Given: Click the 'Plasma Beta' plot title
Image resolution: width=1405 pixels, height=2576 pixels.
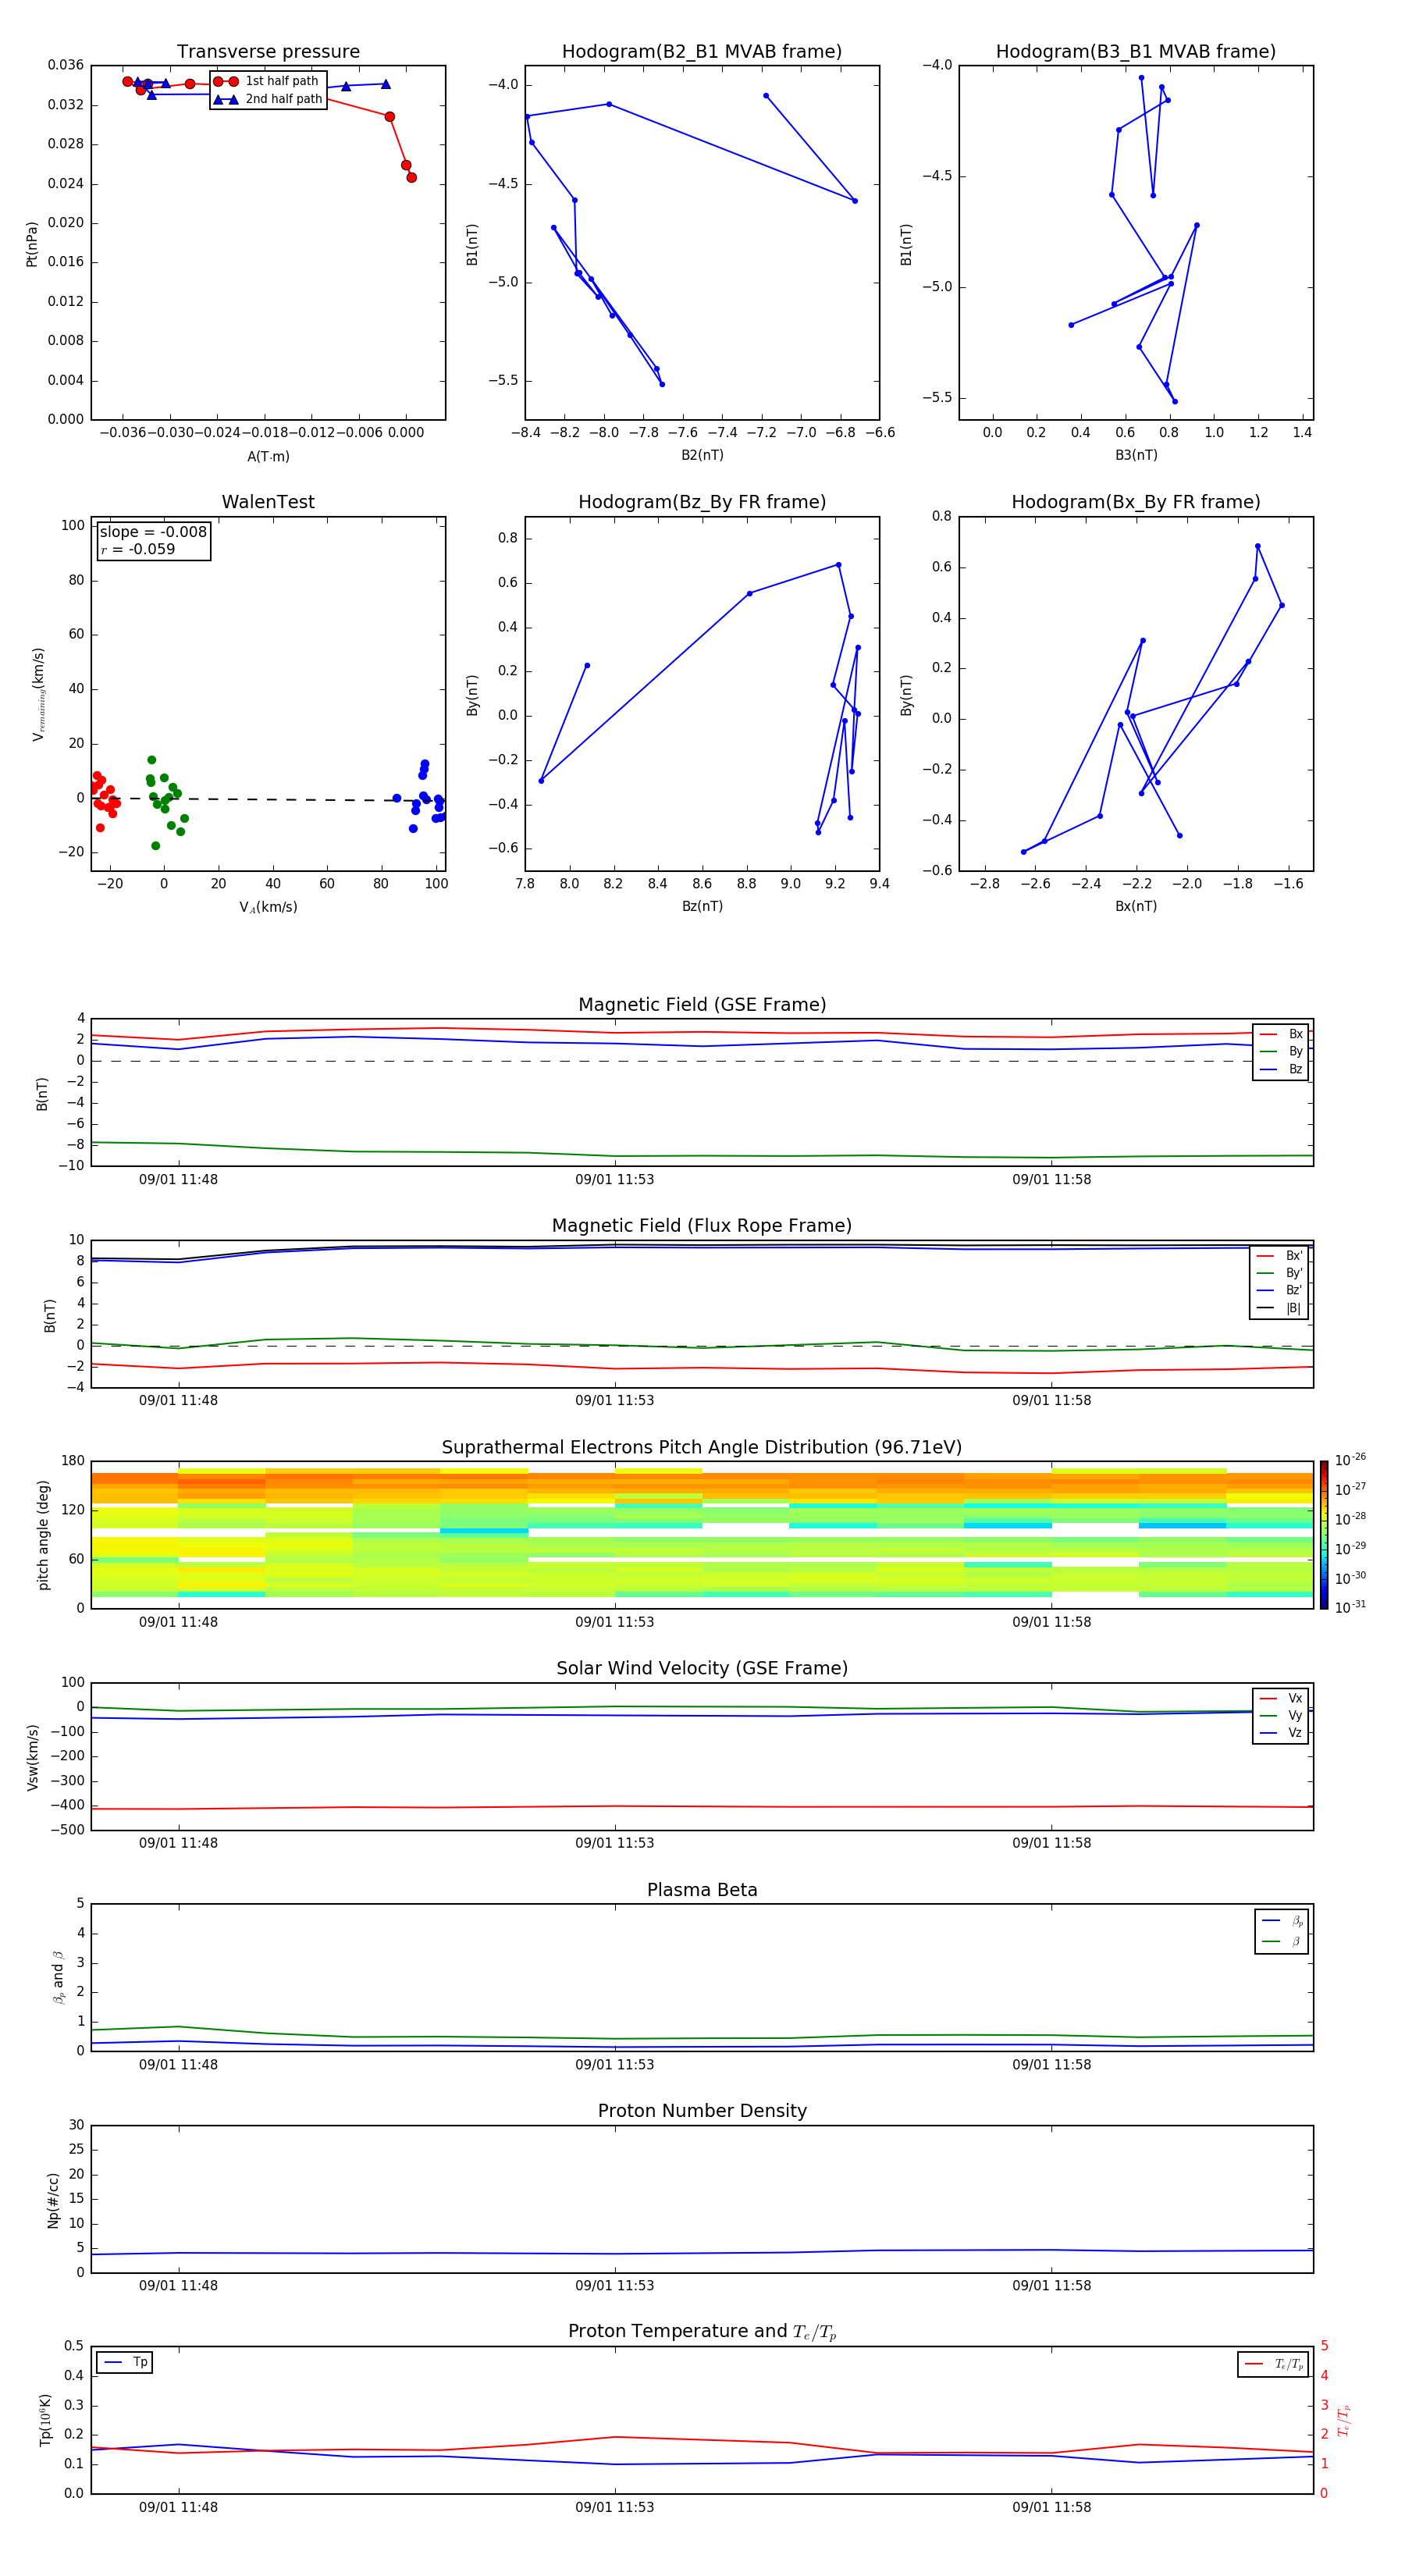Looking at the screenshot, I should point(702,1890).
